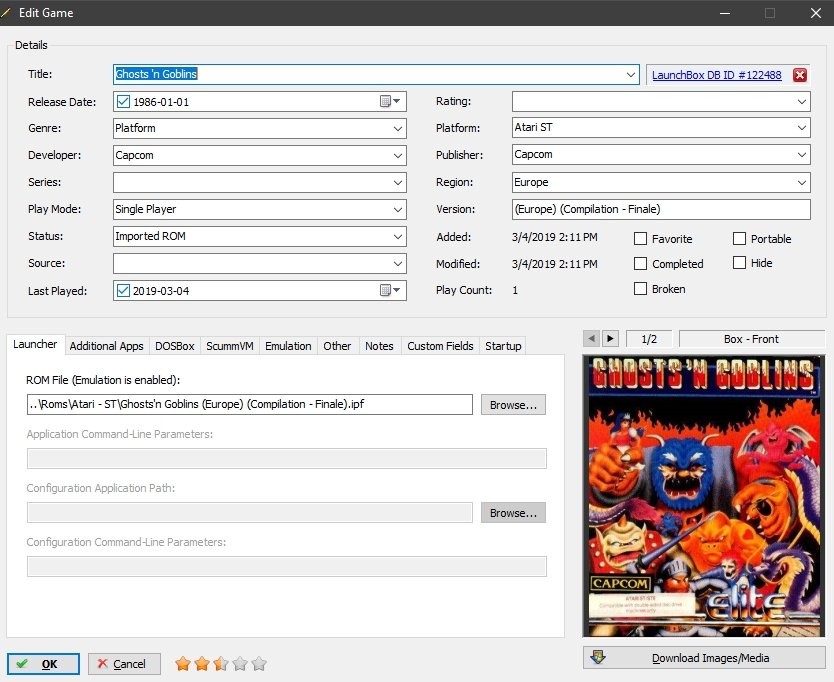Expand the Title dropdown
834x682 pixels.
click(631, 74)
